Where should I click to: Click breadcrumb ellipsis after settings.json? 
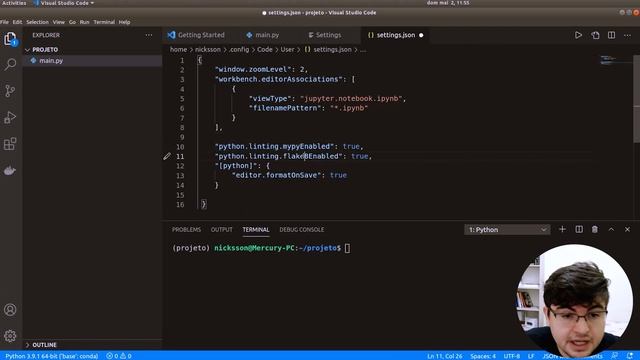(x=363, y=49)
